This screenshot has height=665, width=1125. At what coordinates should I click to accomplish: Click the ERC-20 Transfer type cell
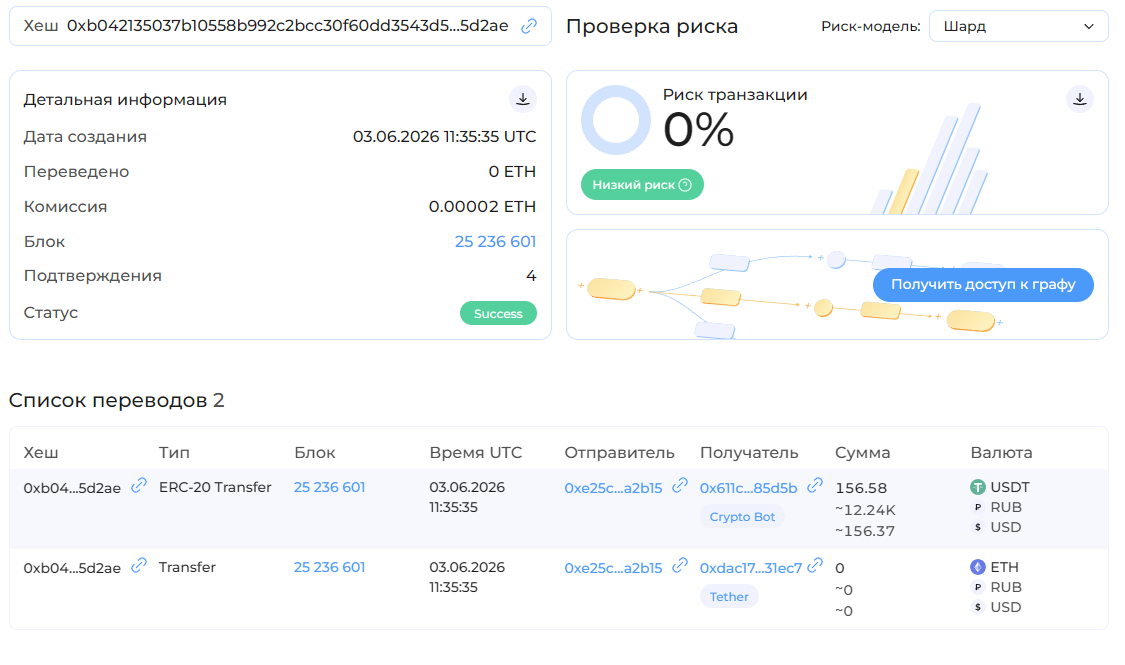215,487
